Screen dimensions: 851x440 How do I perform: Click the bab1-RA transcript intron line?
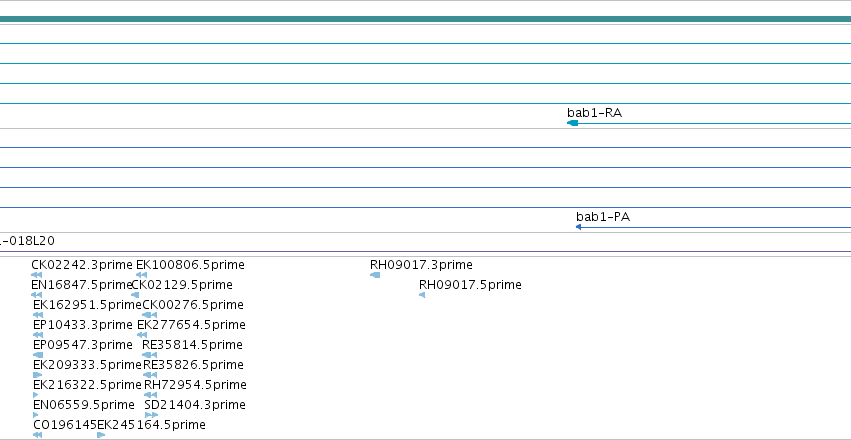(x=714, y=124)
